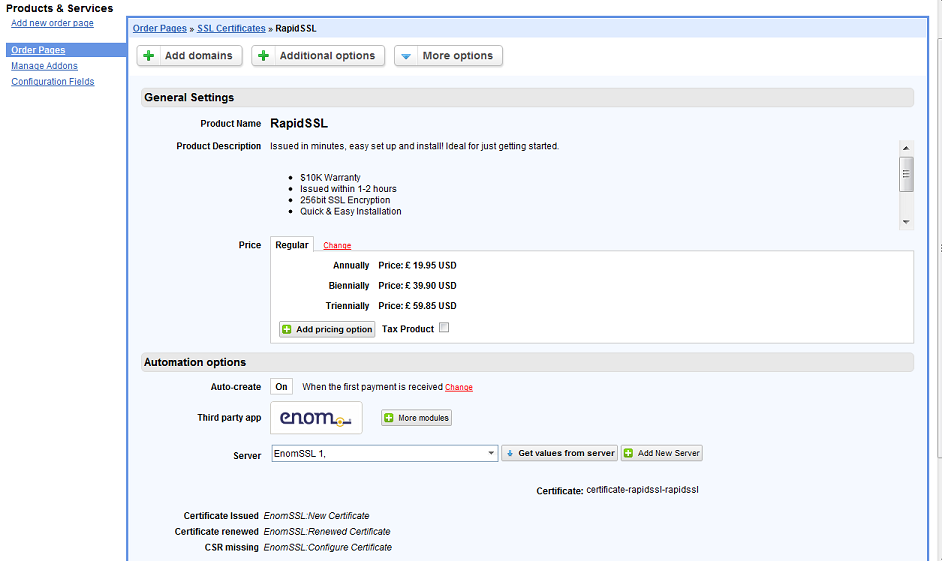Click the Change link next to Regular price

point(337,245)
